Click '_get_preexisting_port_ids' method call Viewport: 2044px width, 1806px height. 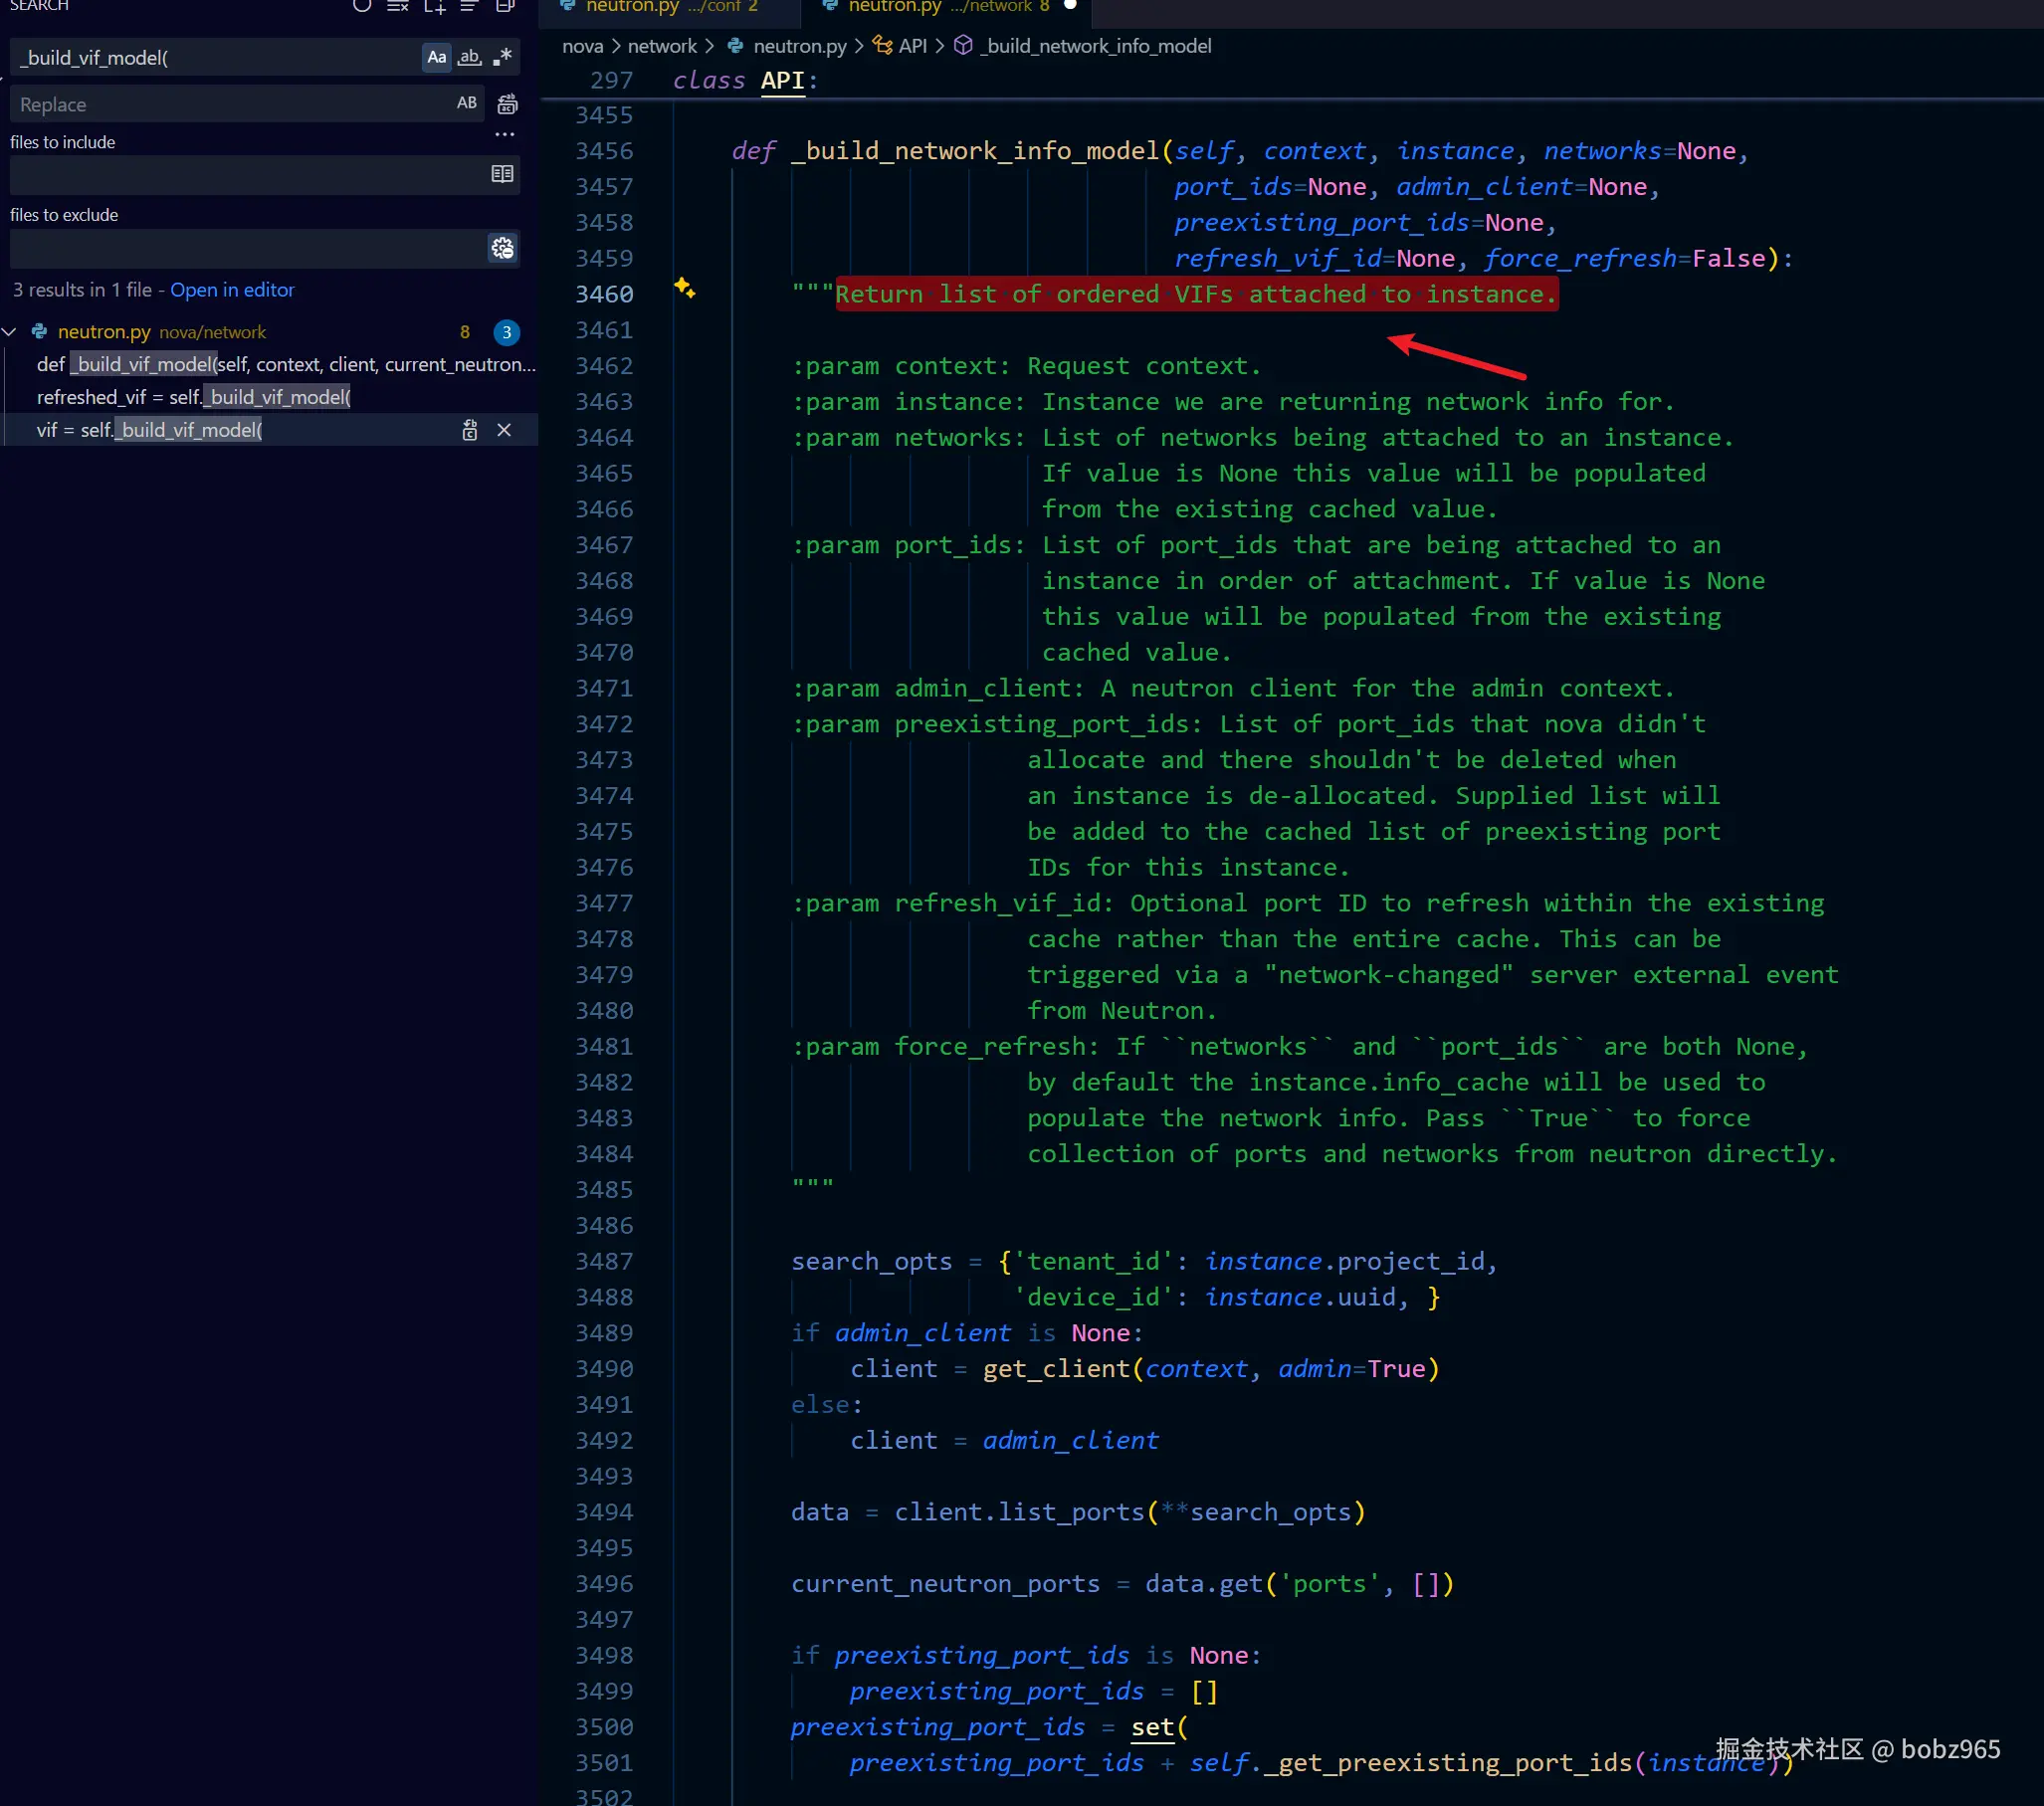coord(1448,1763)
